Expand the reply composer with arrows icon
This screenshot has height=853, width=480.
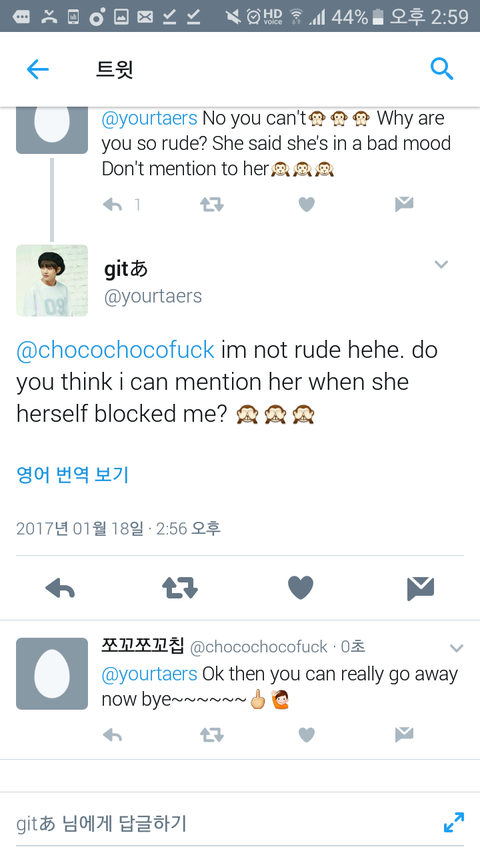click(454, 822)
